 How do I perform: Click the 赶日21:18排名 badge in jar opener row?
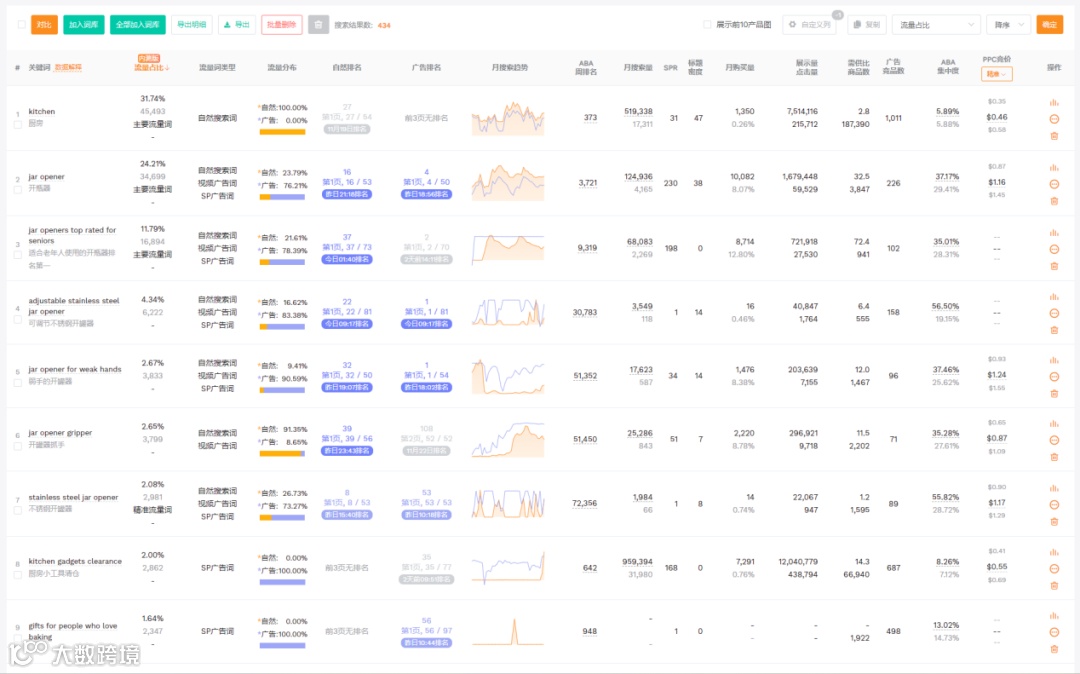tap(347, 194)
